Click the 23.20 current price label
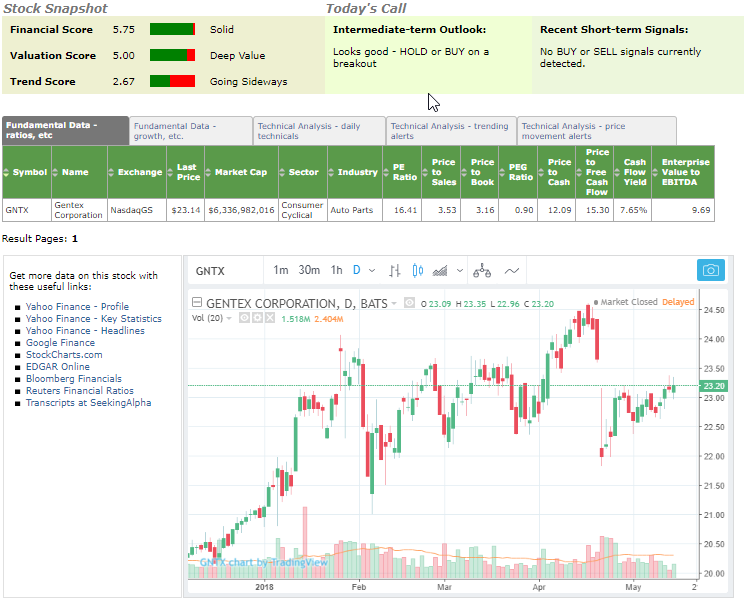 click(714, 385)
